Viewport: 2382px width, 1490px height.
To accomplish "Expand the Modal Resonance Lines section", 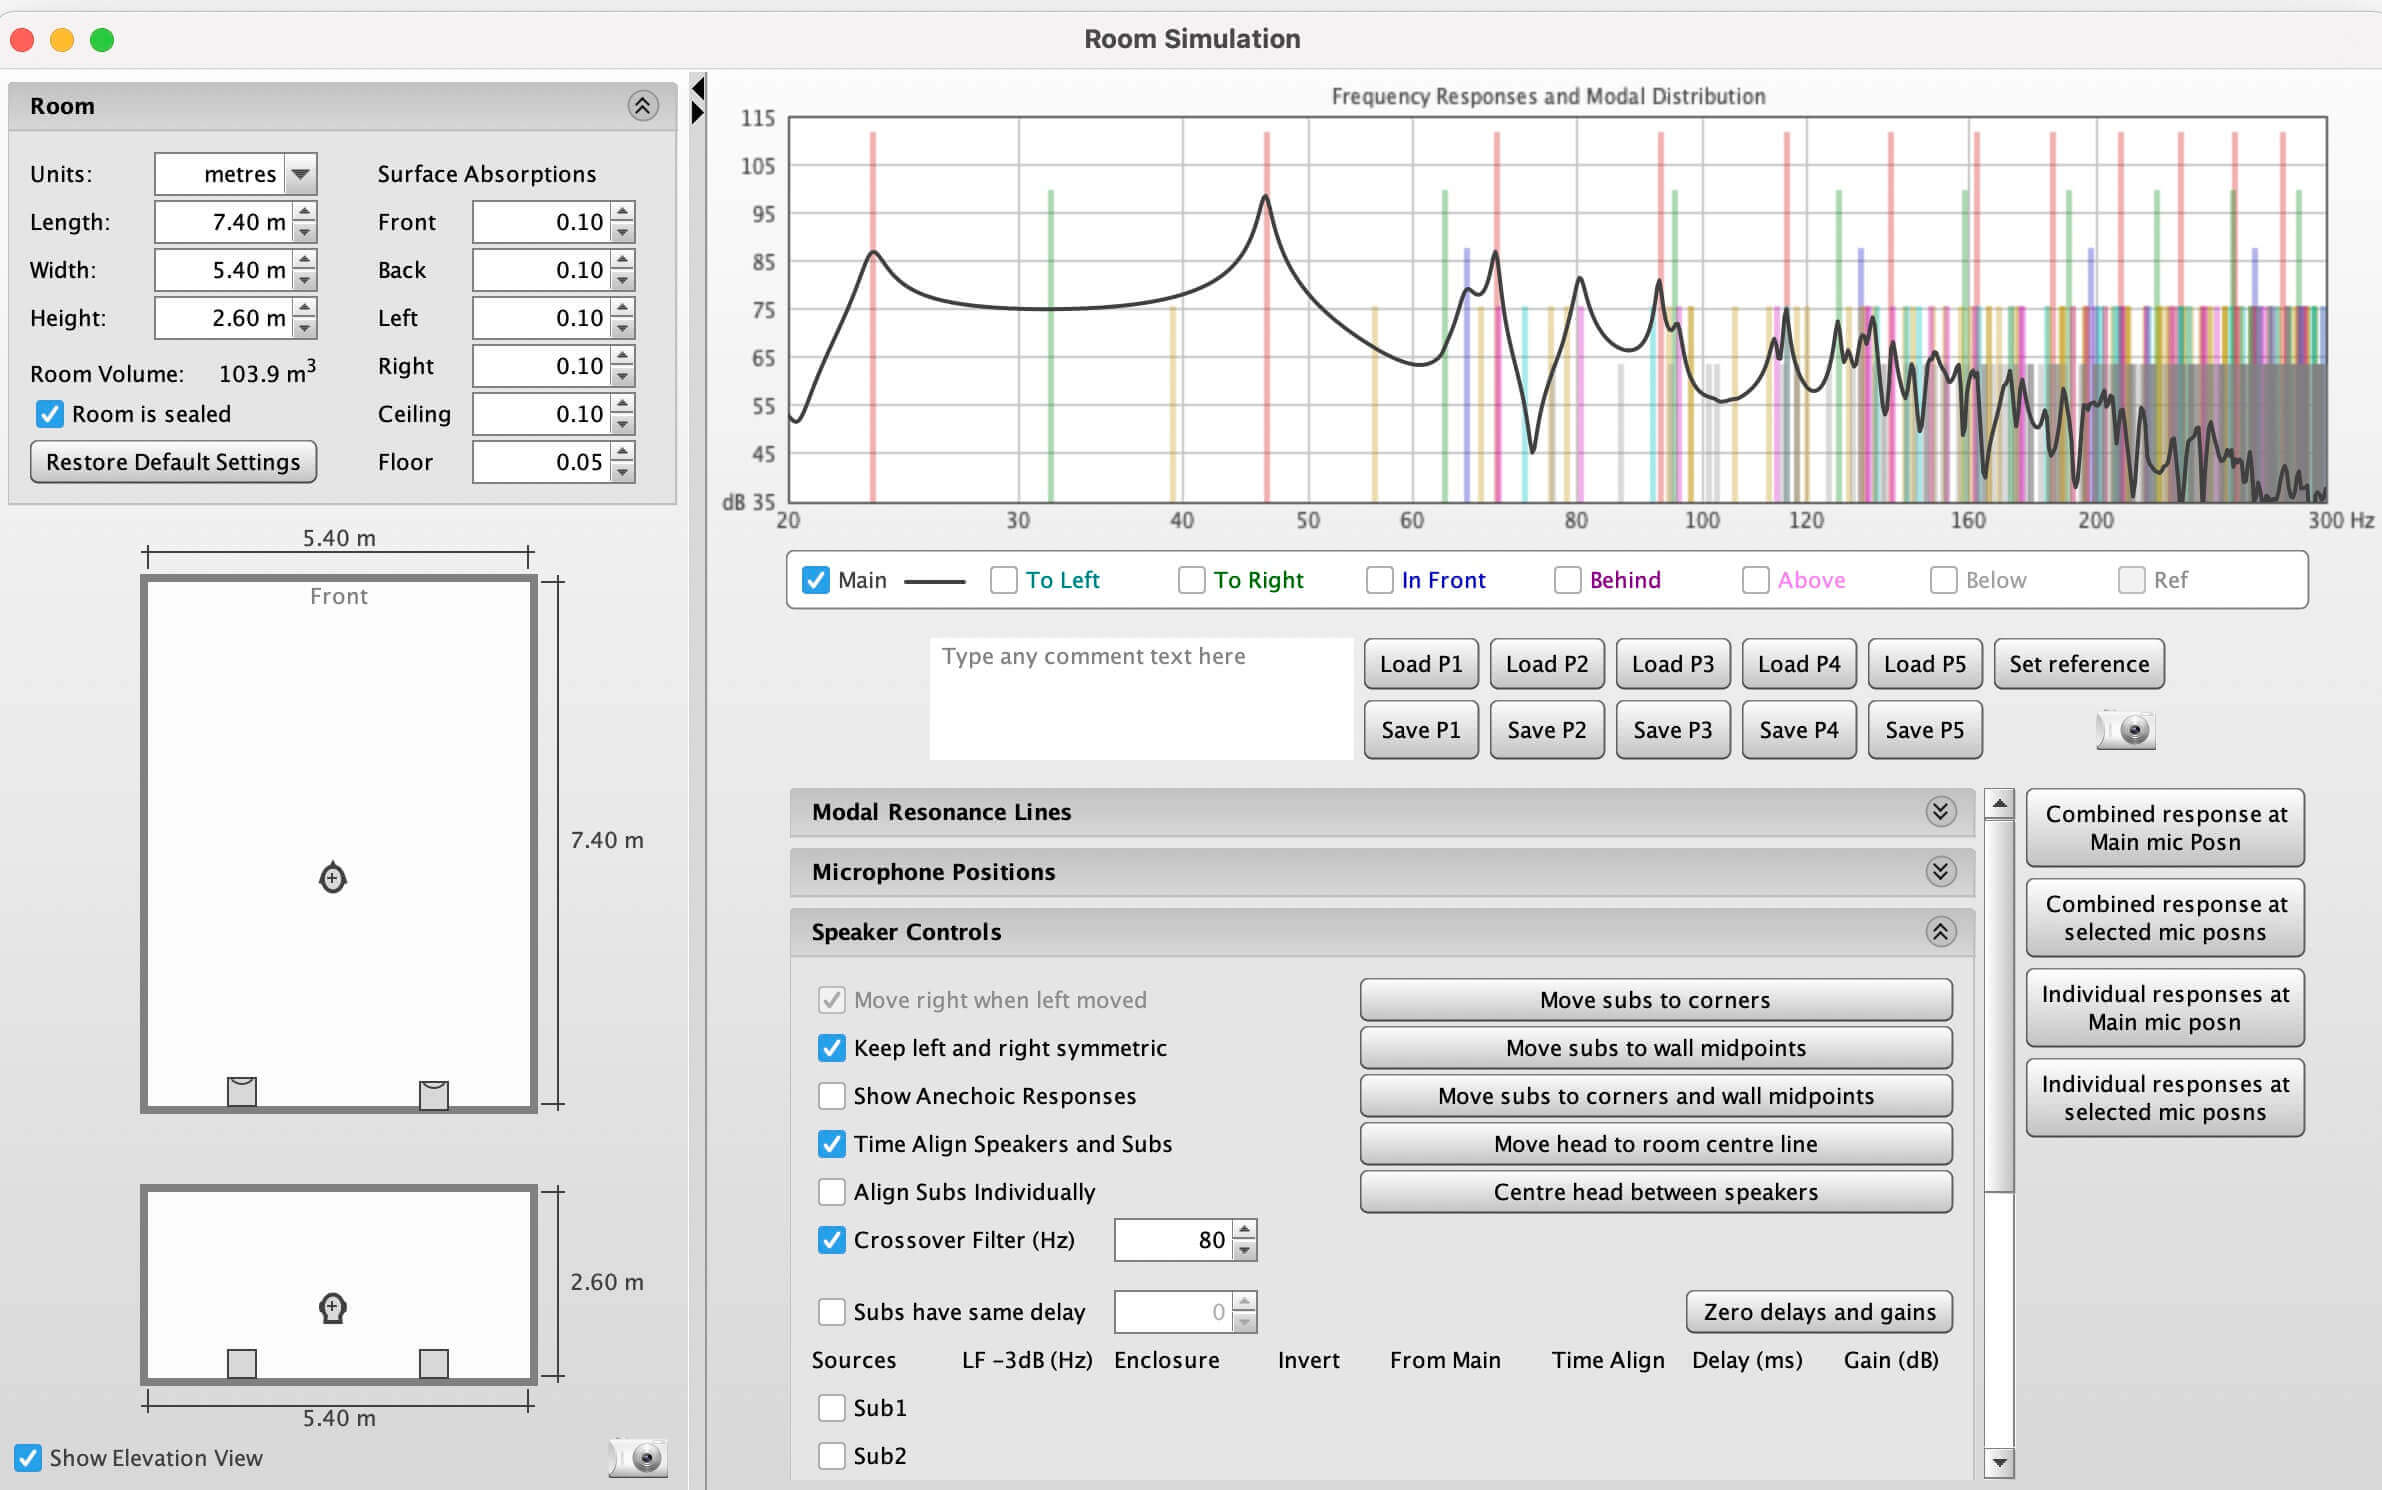I will (1940, 812).
